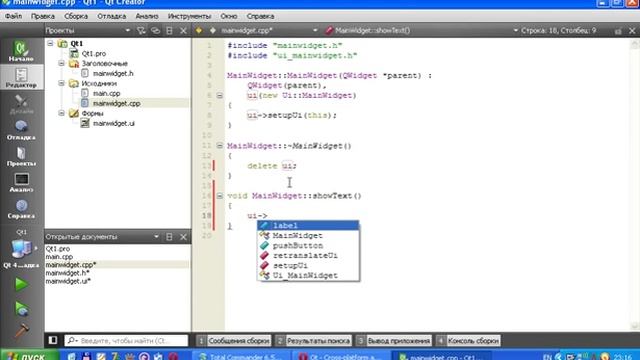Open the Analyze mode (Анализ)
This screenshot has width=640, height=360.
click(x=21, y=182)
